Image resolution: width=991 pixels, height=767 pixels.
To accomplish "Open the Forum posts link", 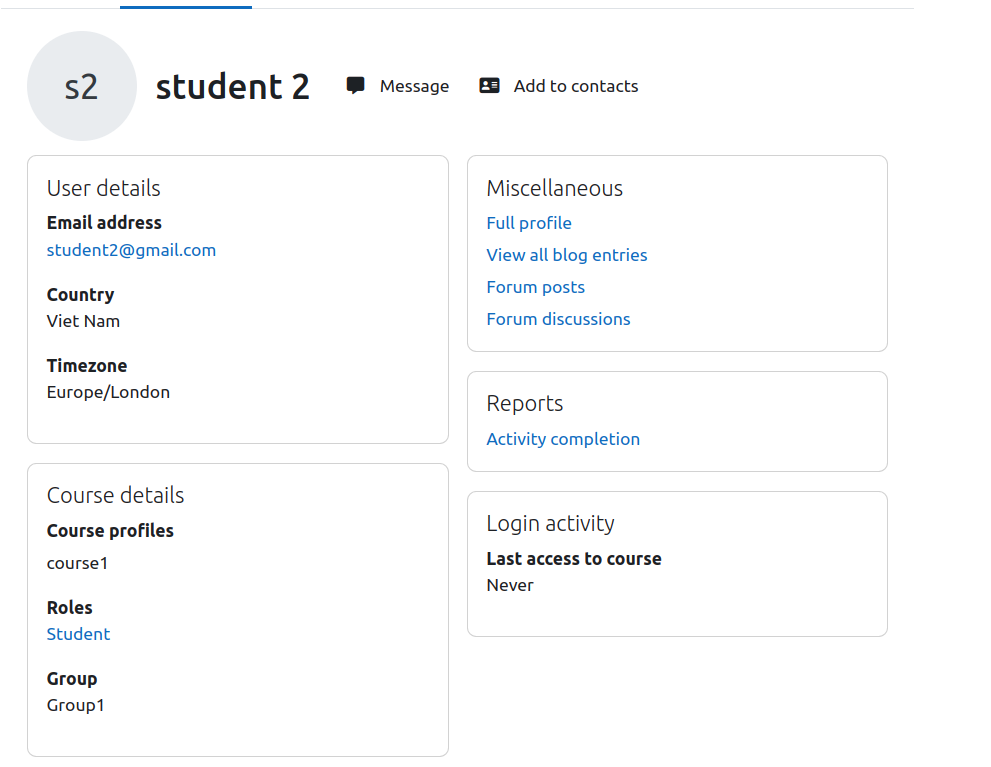I will tap(536, 287).
